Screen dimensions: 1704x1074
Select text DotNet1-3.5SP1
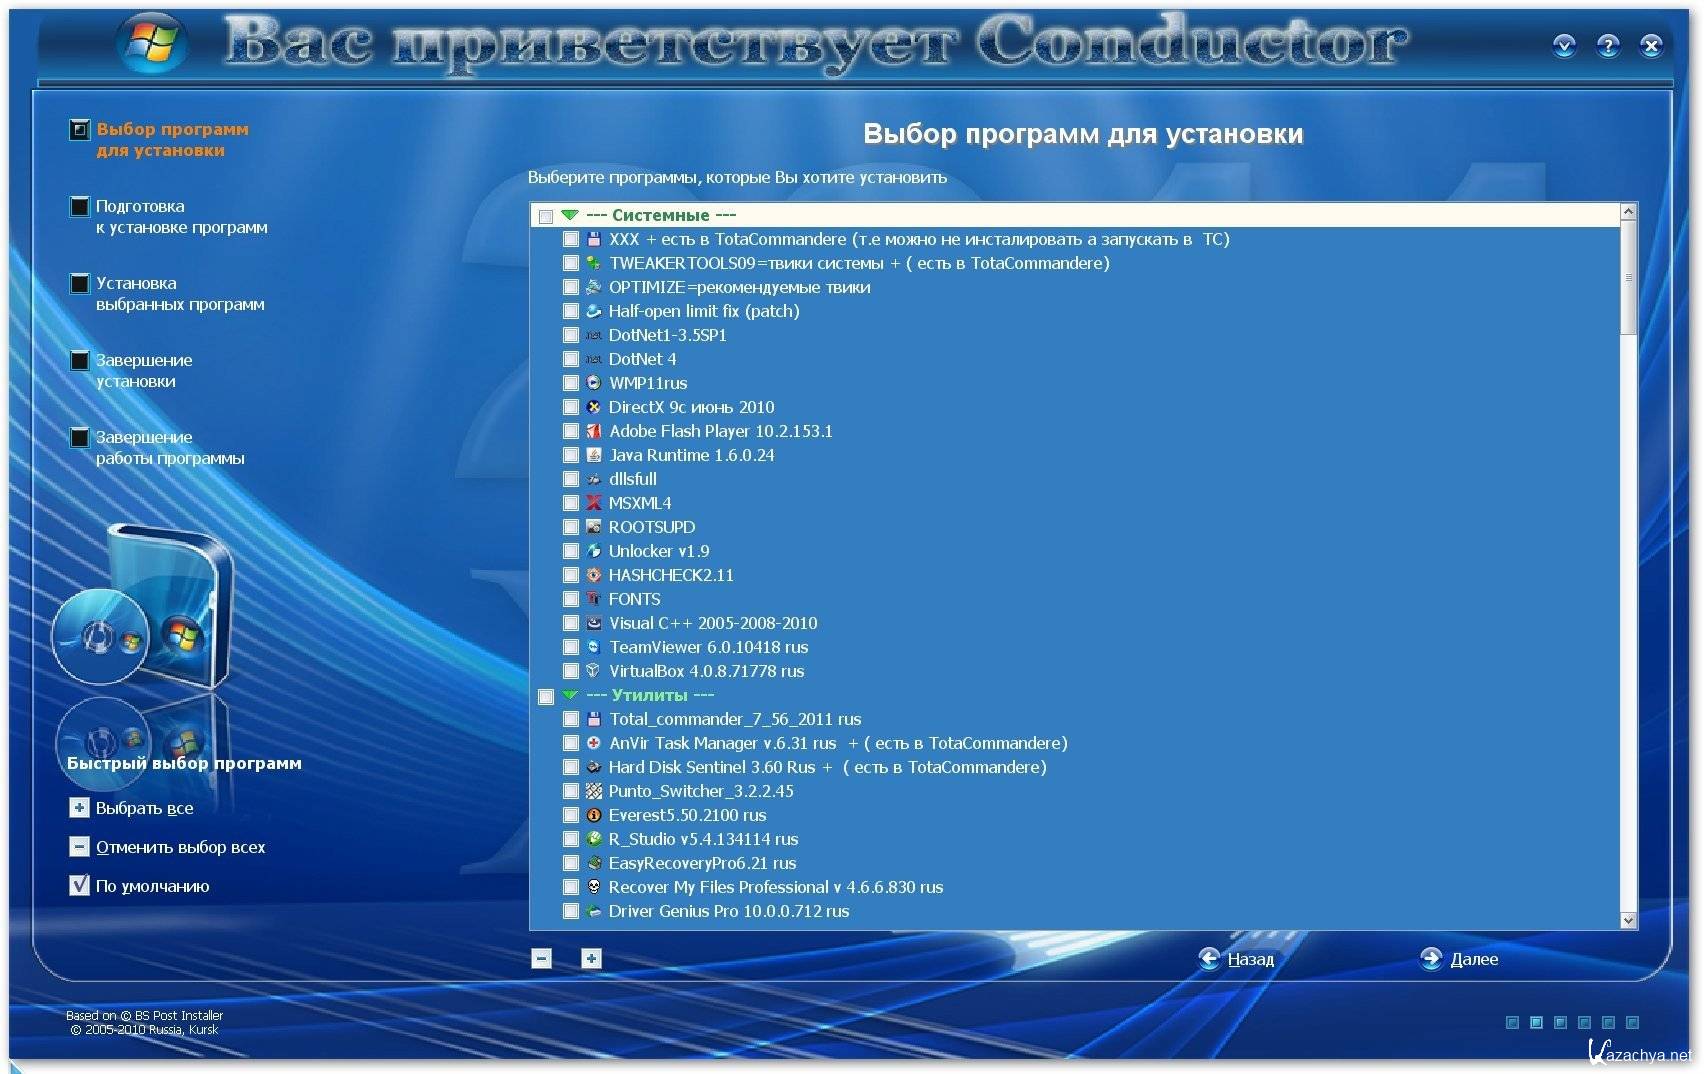point(668,335)
